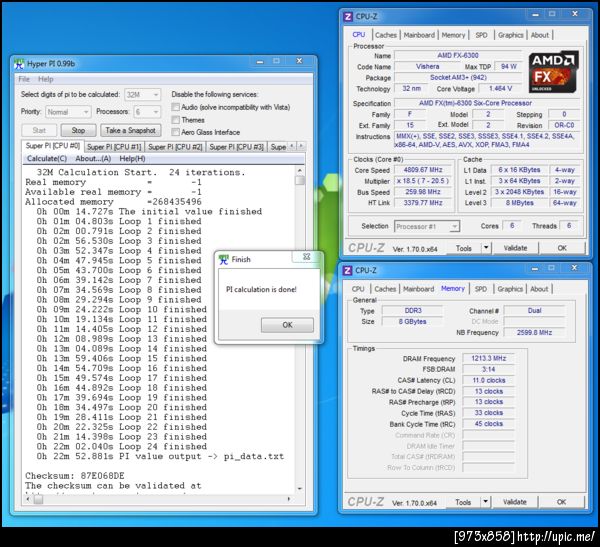The height and width of the screenshot is (547, 600).
Task: Open the Help(H) menu in Super PI
Action: pyautogui.click(x=132, y=158)
